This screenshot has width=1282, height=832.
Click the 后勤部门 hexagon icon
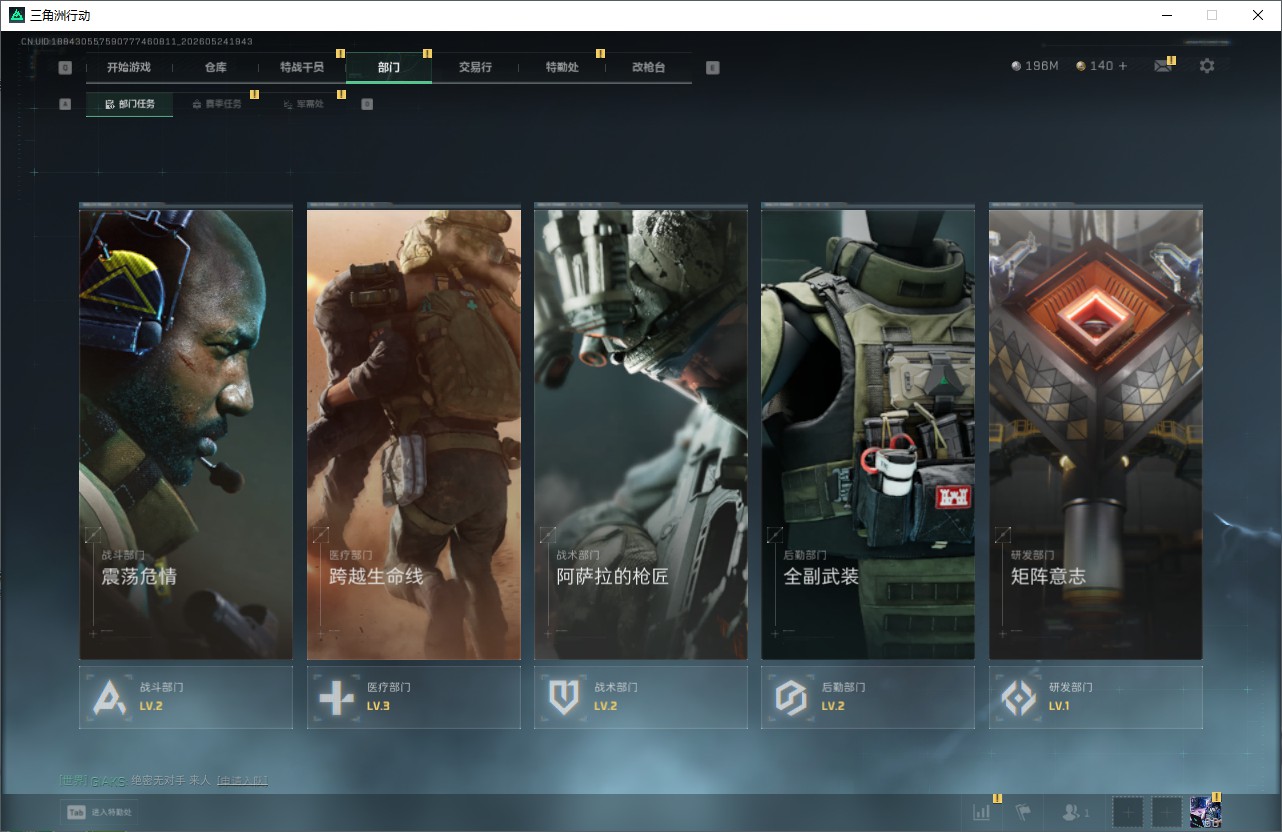pos(791,697)
